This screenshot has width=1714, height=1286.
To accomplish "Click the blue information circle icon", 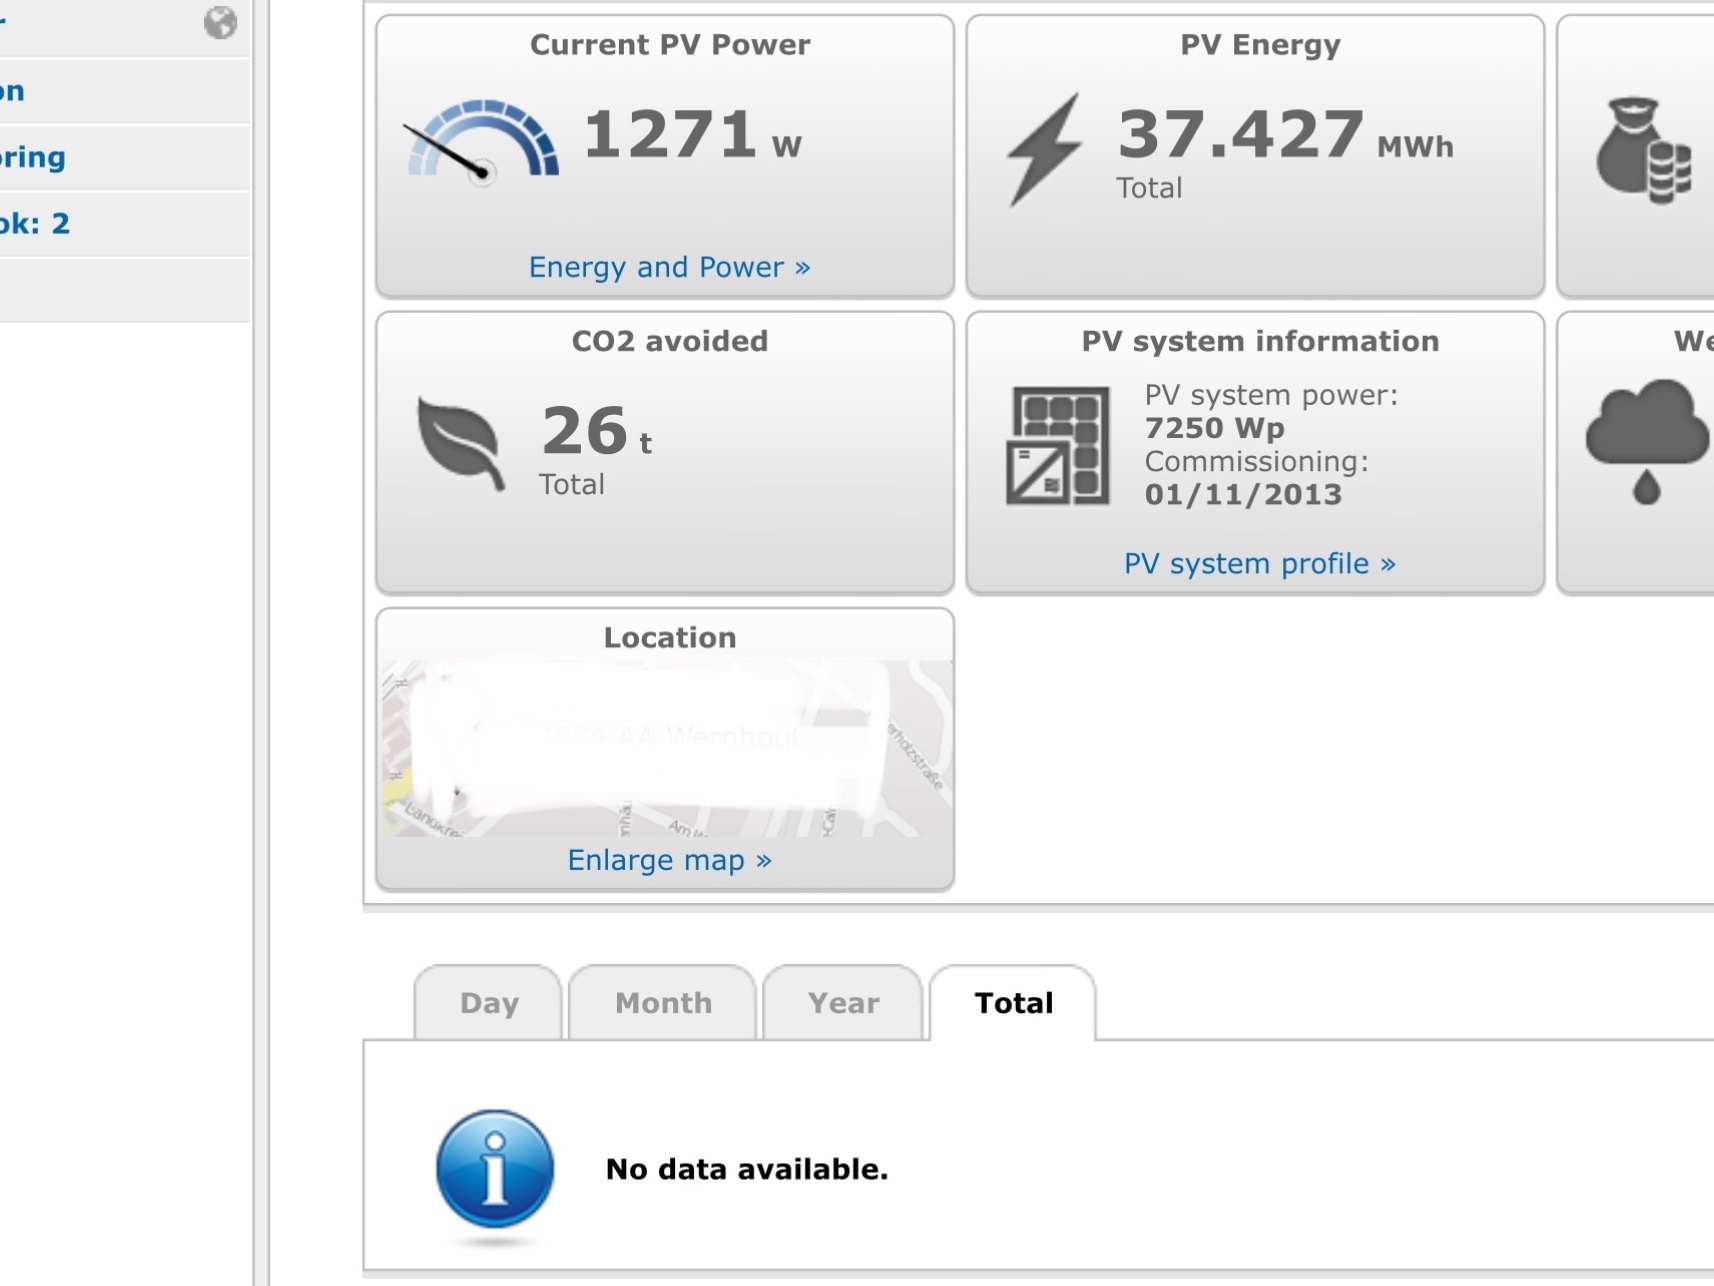I will (494, 1168).
